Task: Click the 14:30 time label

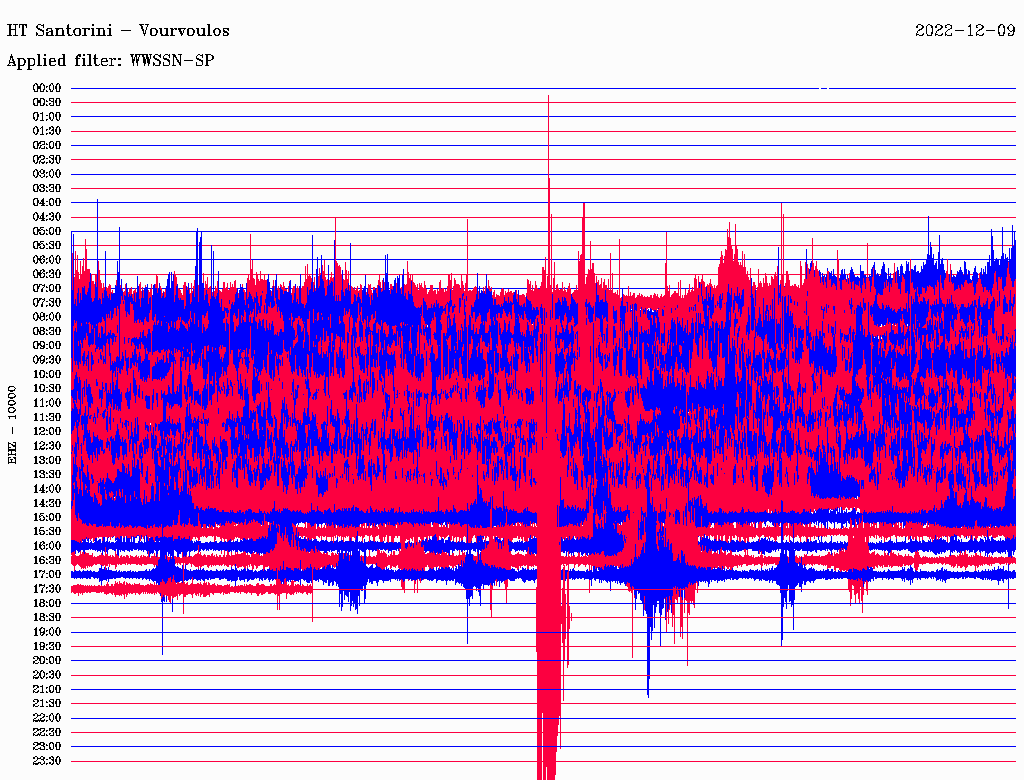Action: coord(47,503)
